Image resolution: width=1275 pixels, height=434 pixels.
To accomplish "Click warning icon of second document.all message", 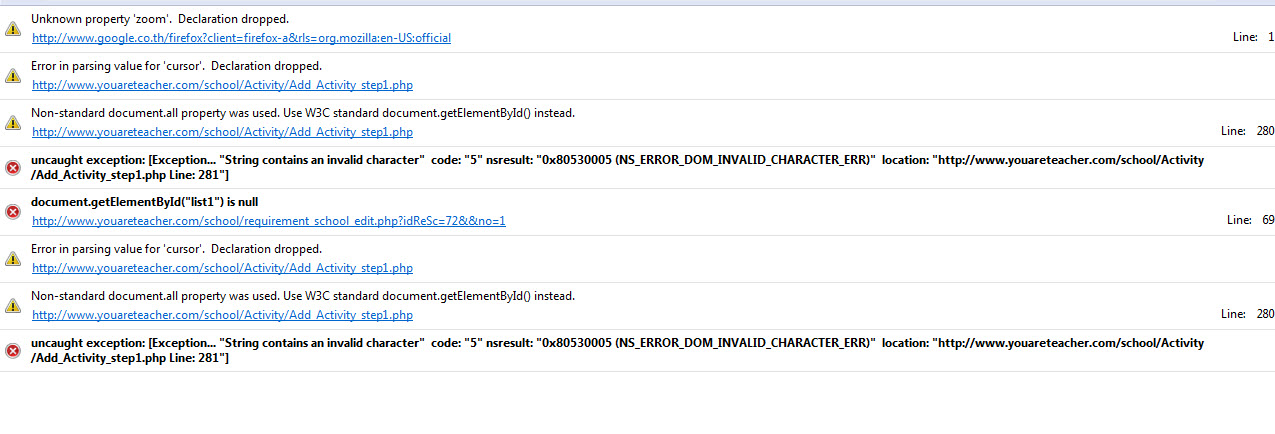I will (x=13, y=305).
